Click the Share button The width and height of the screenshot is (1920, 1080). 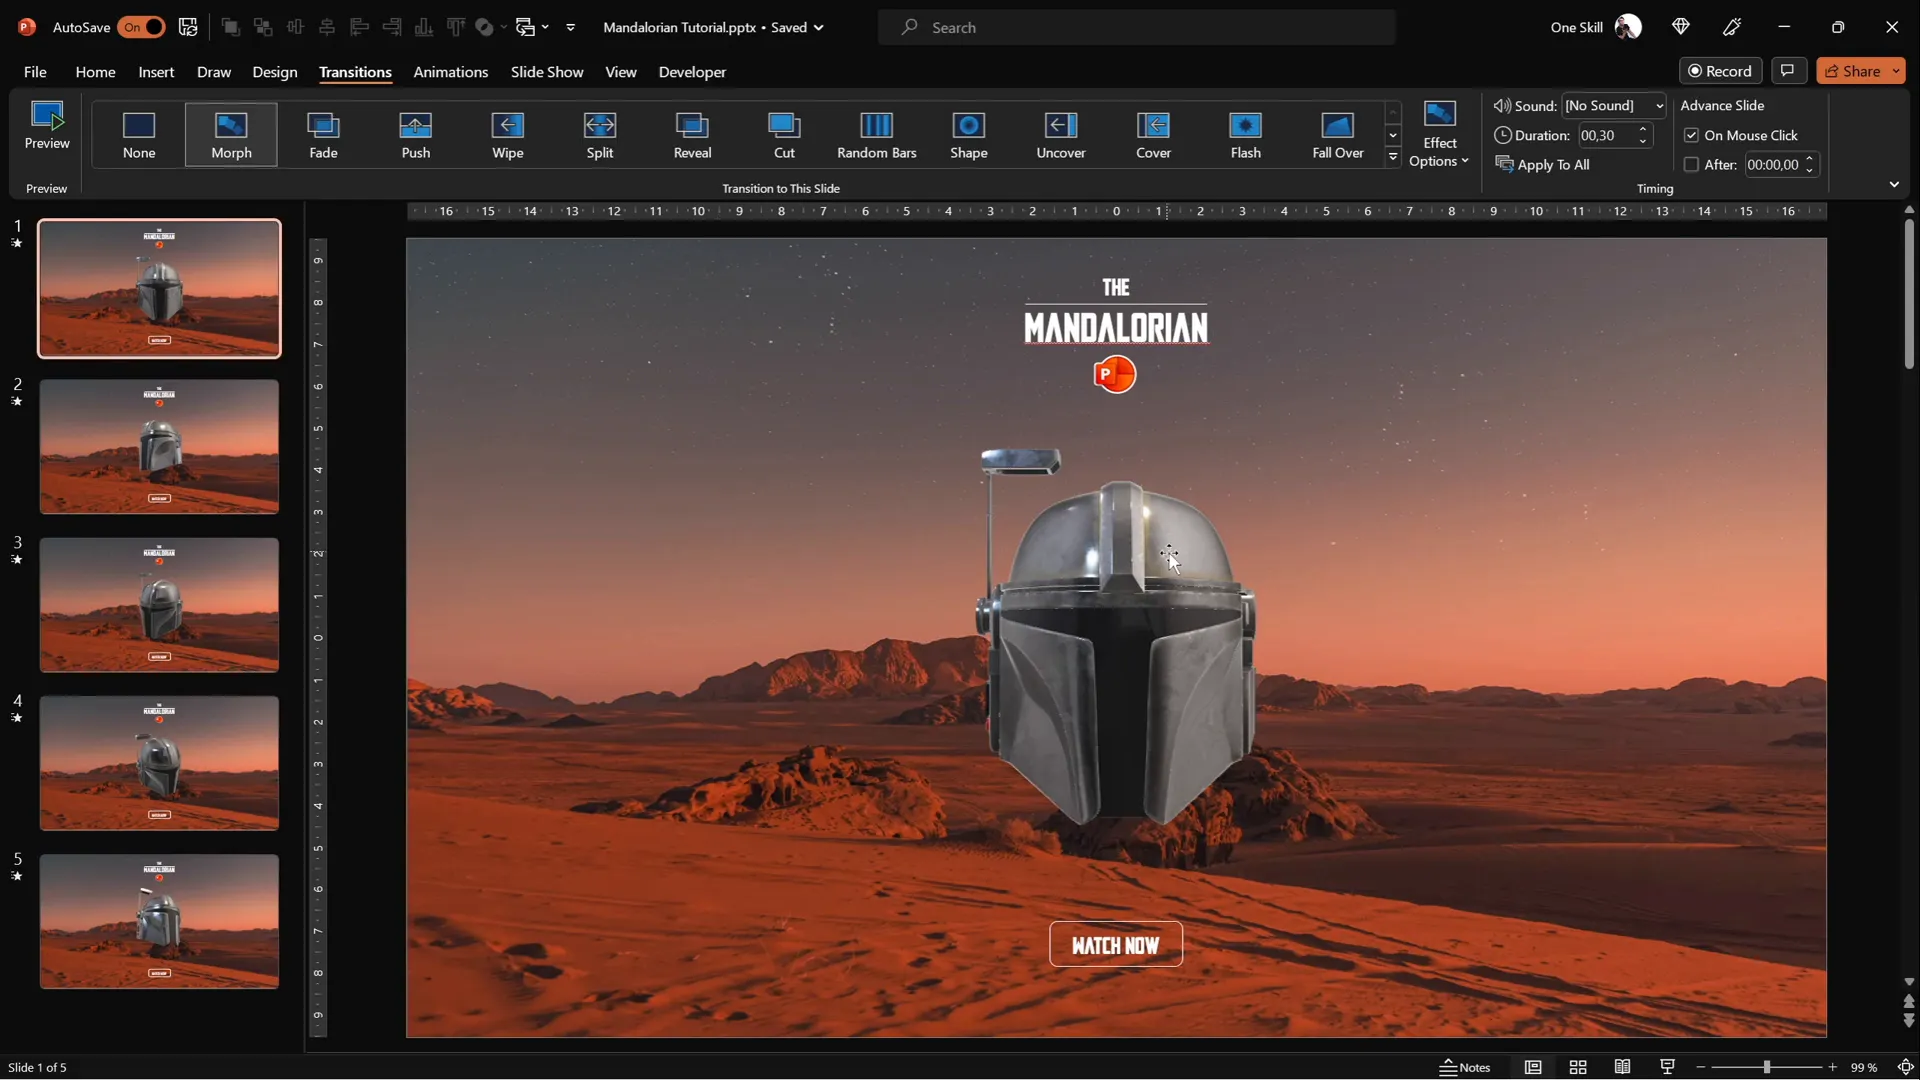[1852, 71]
